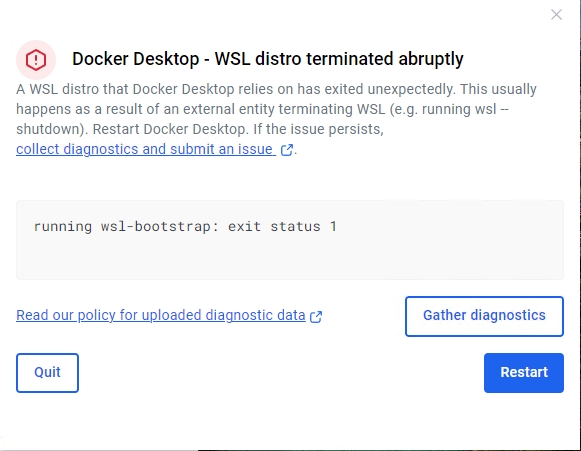Screen dimensions: 581x451
Task: Click the WSL distro terminated abruptly heading
Action: click(268, 59)
